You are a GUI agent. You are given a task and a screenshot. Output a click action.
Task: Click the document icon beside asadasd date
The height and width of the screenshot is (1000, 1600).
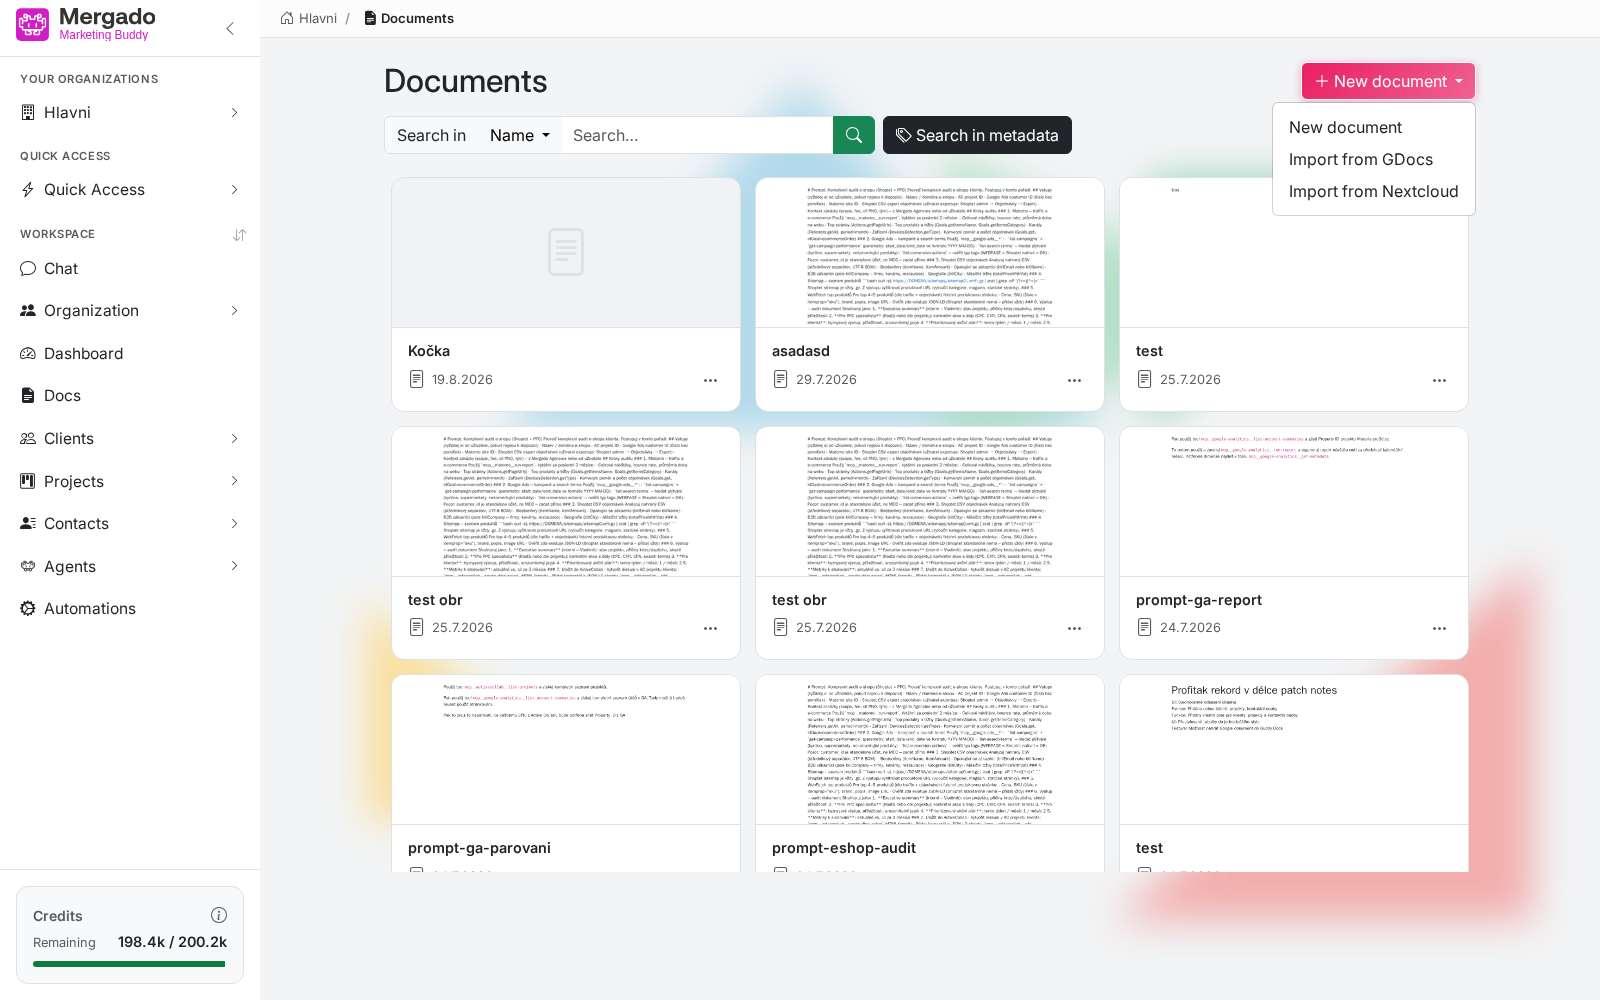click(x=780, y=379)
